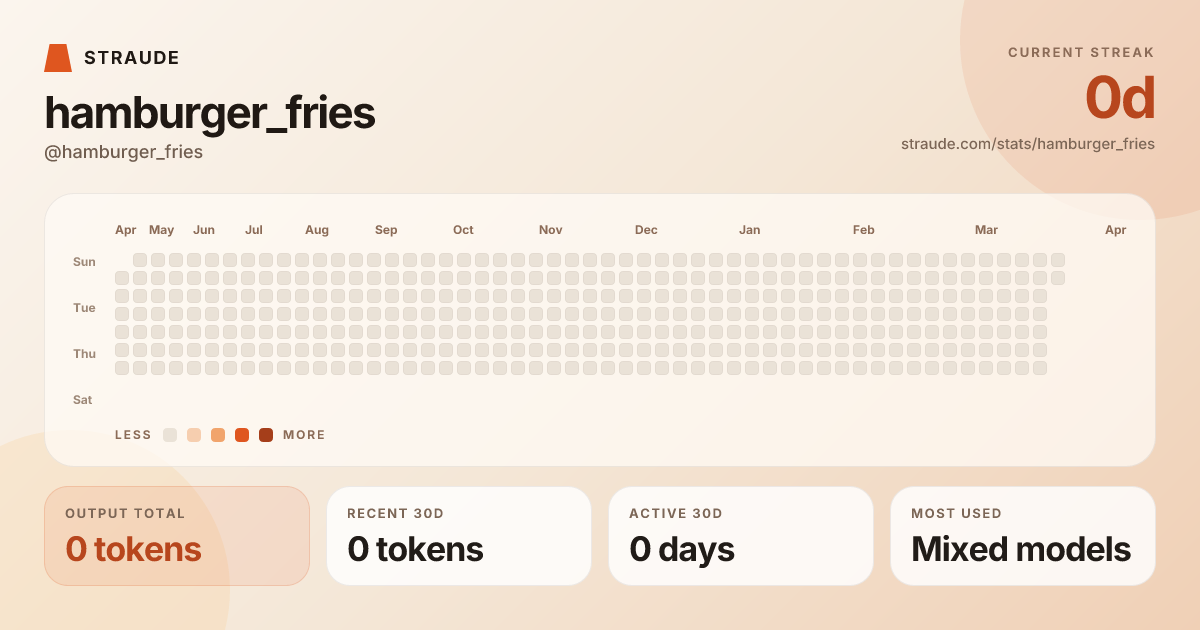
Task: Open the straude.com/stats/hamburger_fries link
Action: pos(1027,144)
